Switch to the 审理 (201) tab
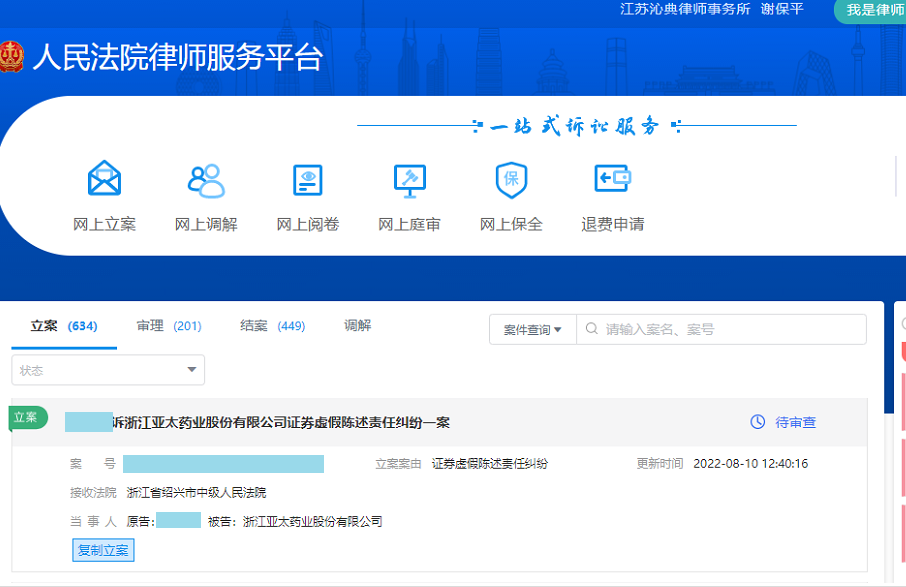This screenshot has width=906, height=587. (x=169, y=326)
